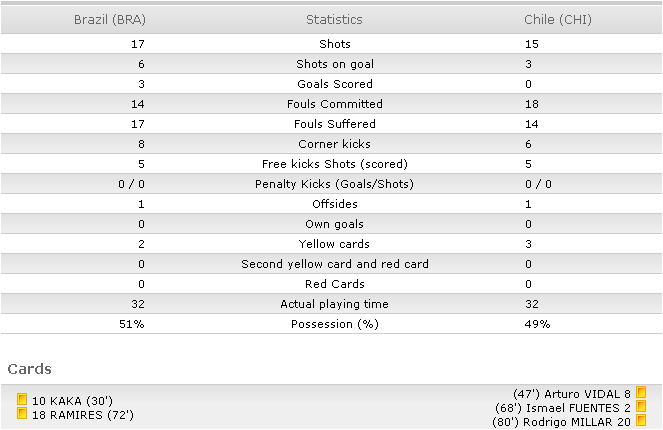Viewport: 663px width, 430px height.
Task: Click Brazil's 51% possession value
Action: 132,324
